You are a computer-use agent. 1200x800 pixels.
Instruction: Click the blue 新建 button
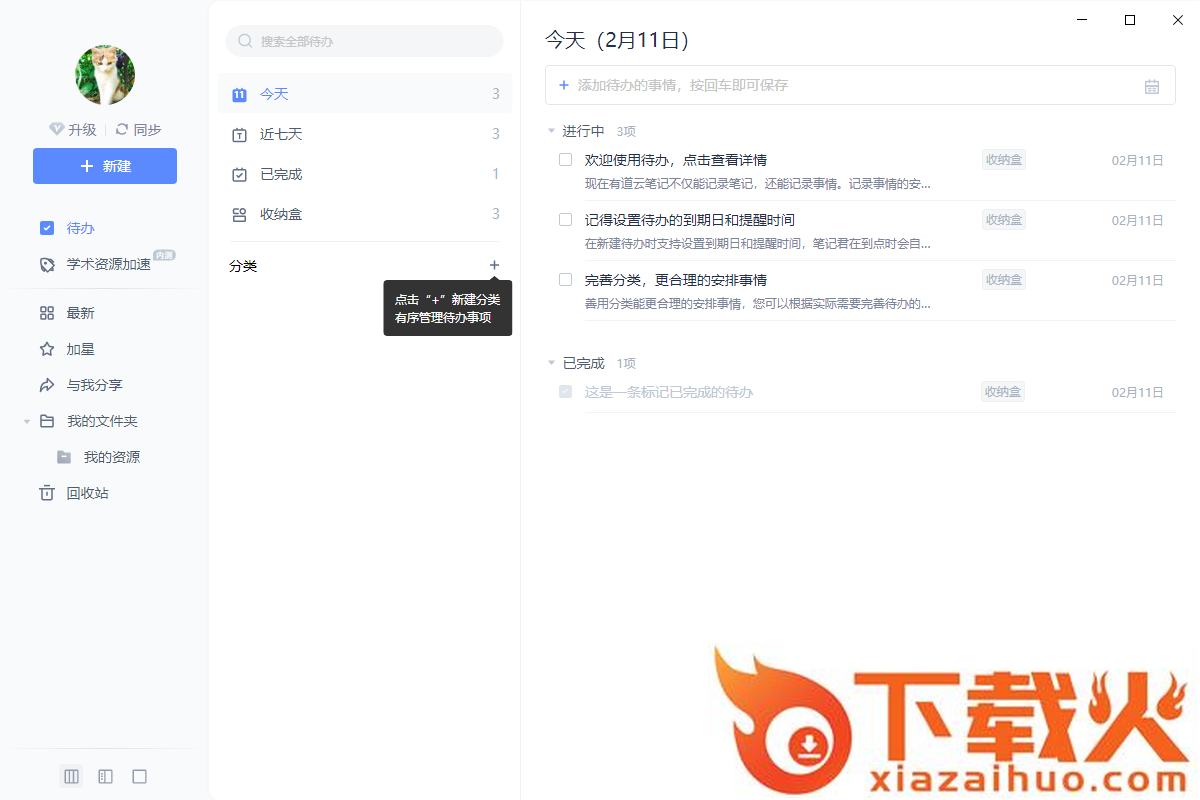[x=105, y=166]
